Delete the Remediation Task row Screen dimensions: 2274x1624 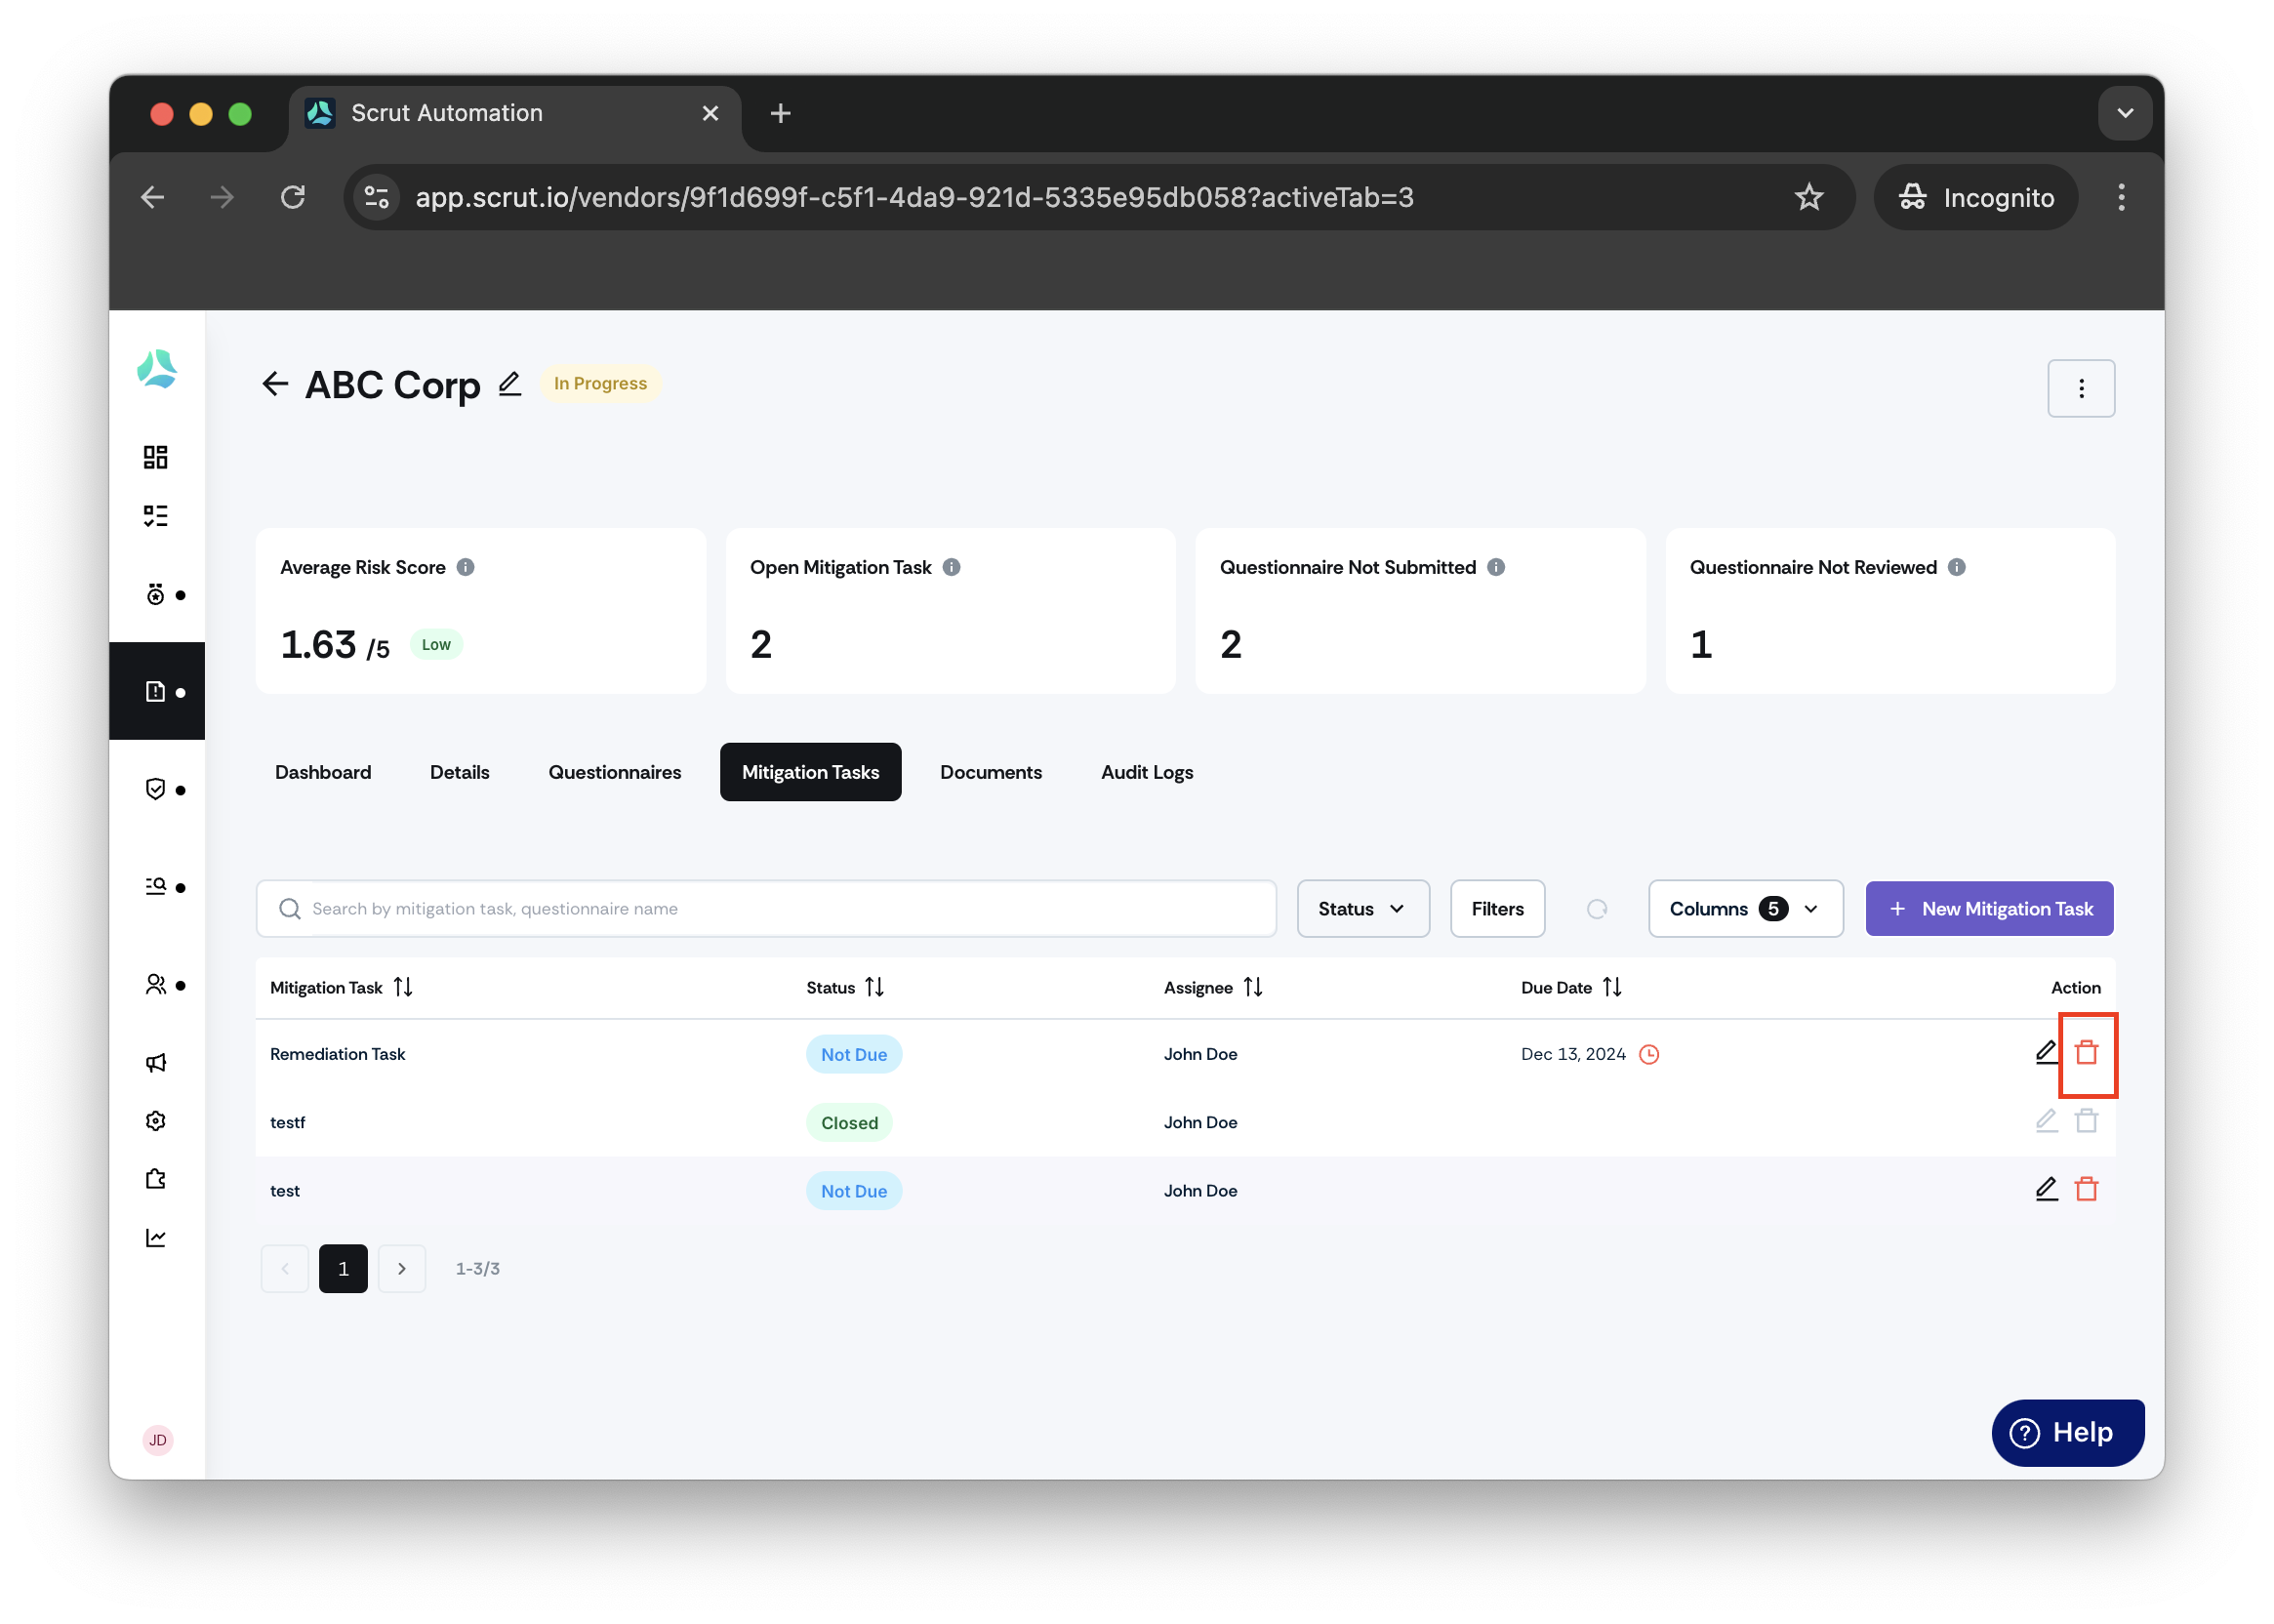pos(2087,1053)
